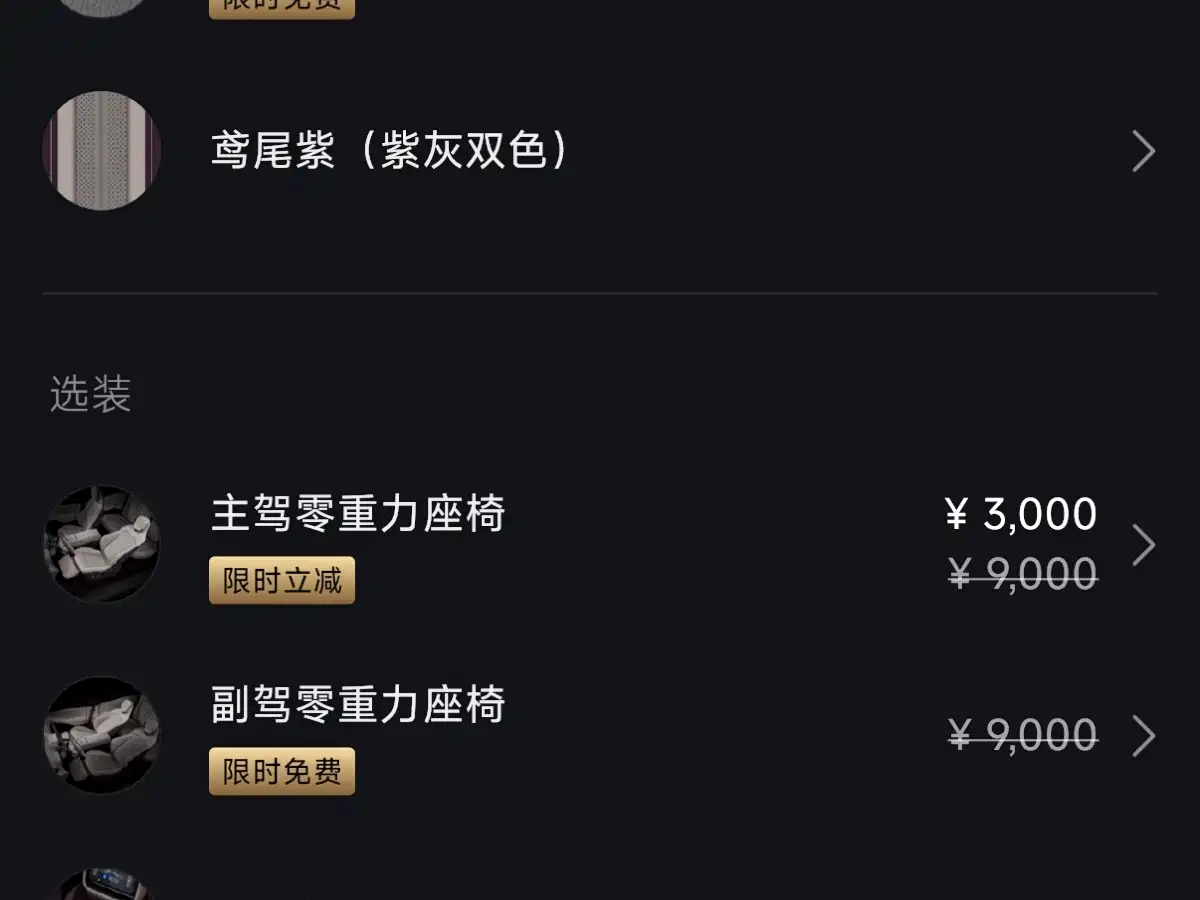Open the chevron beside the ¥ 3,000 price

tap(1143, 545)
